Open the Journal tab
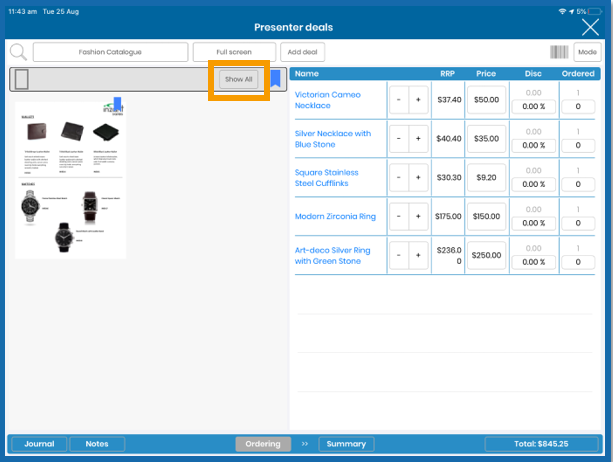This screenshot has width=613, height=462. click(x=39, y=444)
